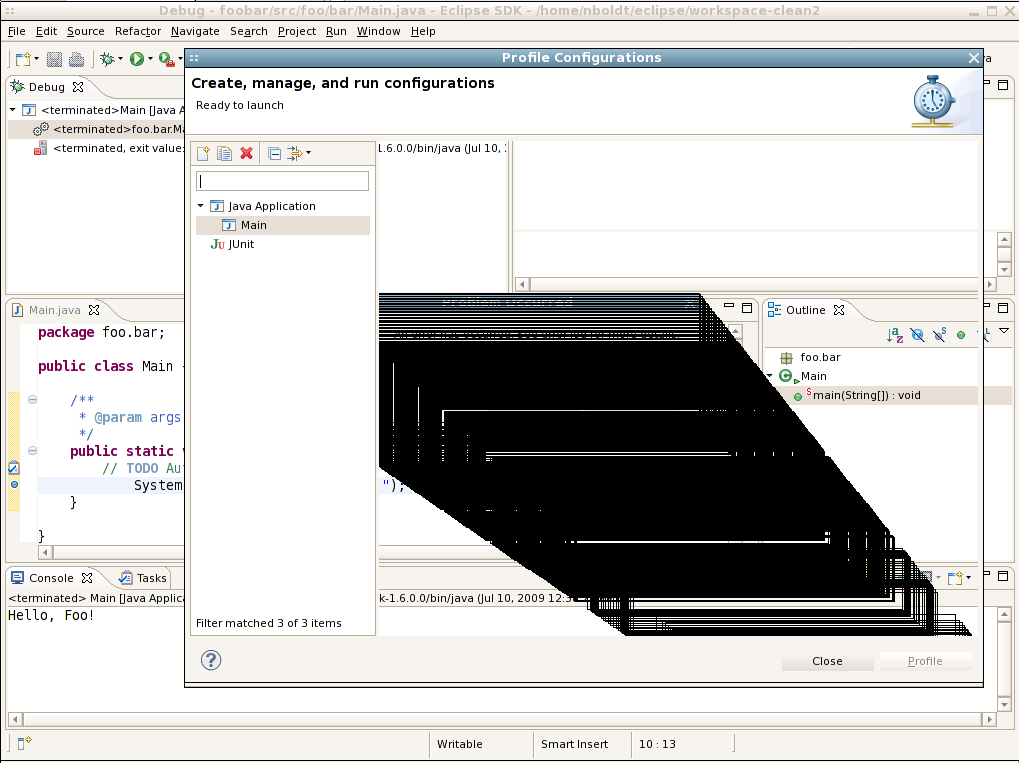The width and height of the screenshot is (1019, 763).
Task: Delete selected launch configuration with red X
Action: (246, 153)
